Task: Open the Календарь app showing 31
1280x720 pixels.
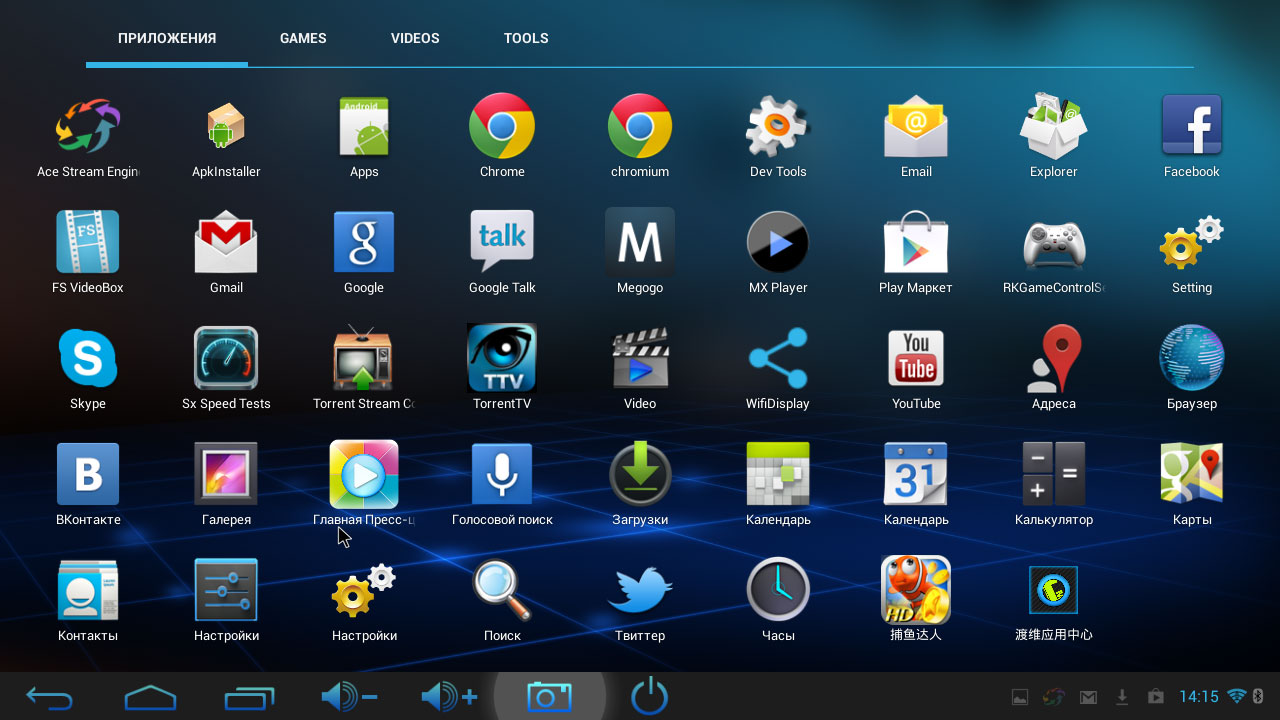Action: 916,474
